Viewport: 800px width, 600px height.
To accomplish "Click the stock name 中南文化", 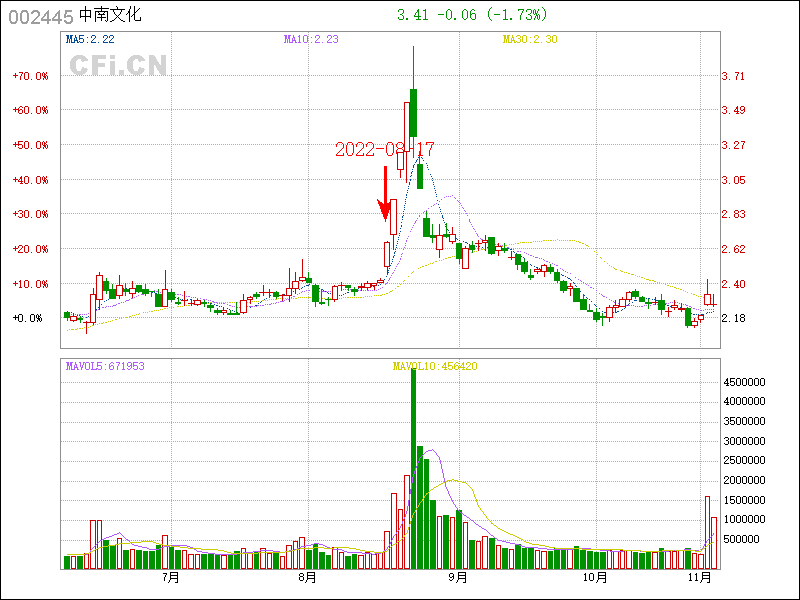I will point(110,16).
